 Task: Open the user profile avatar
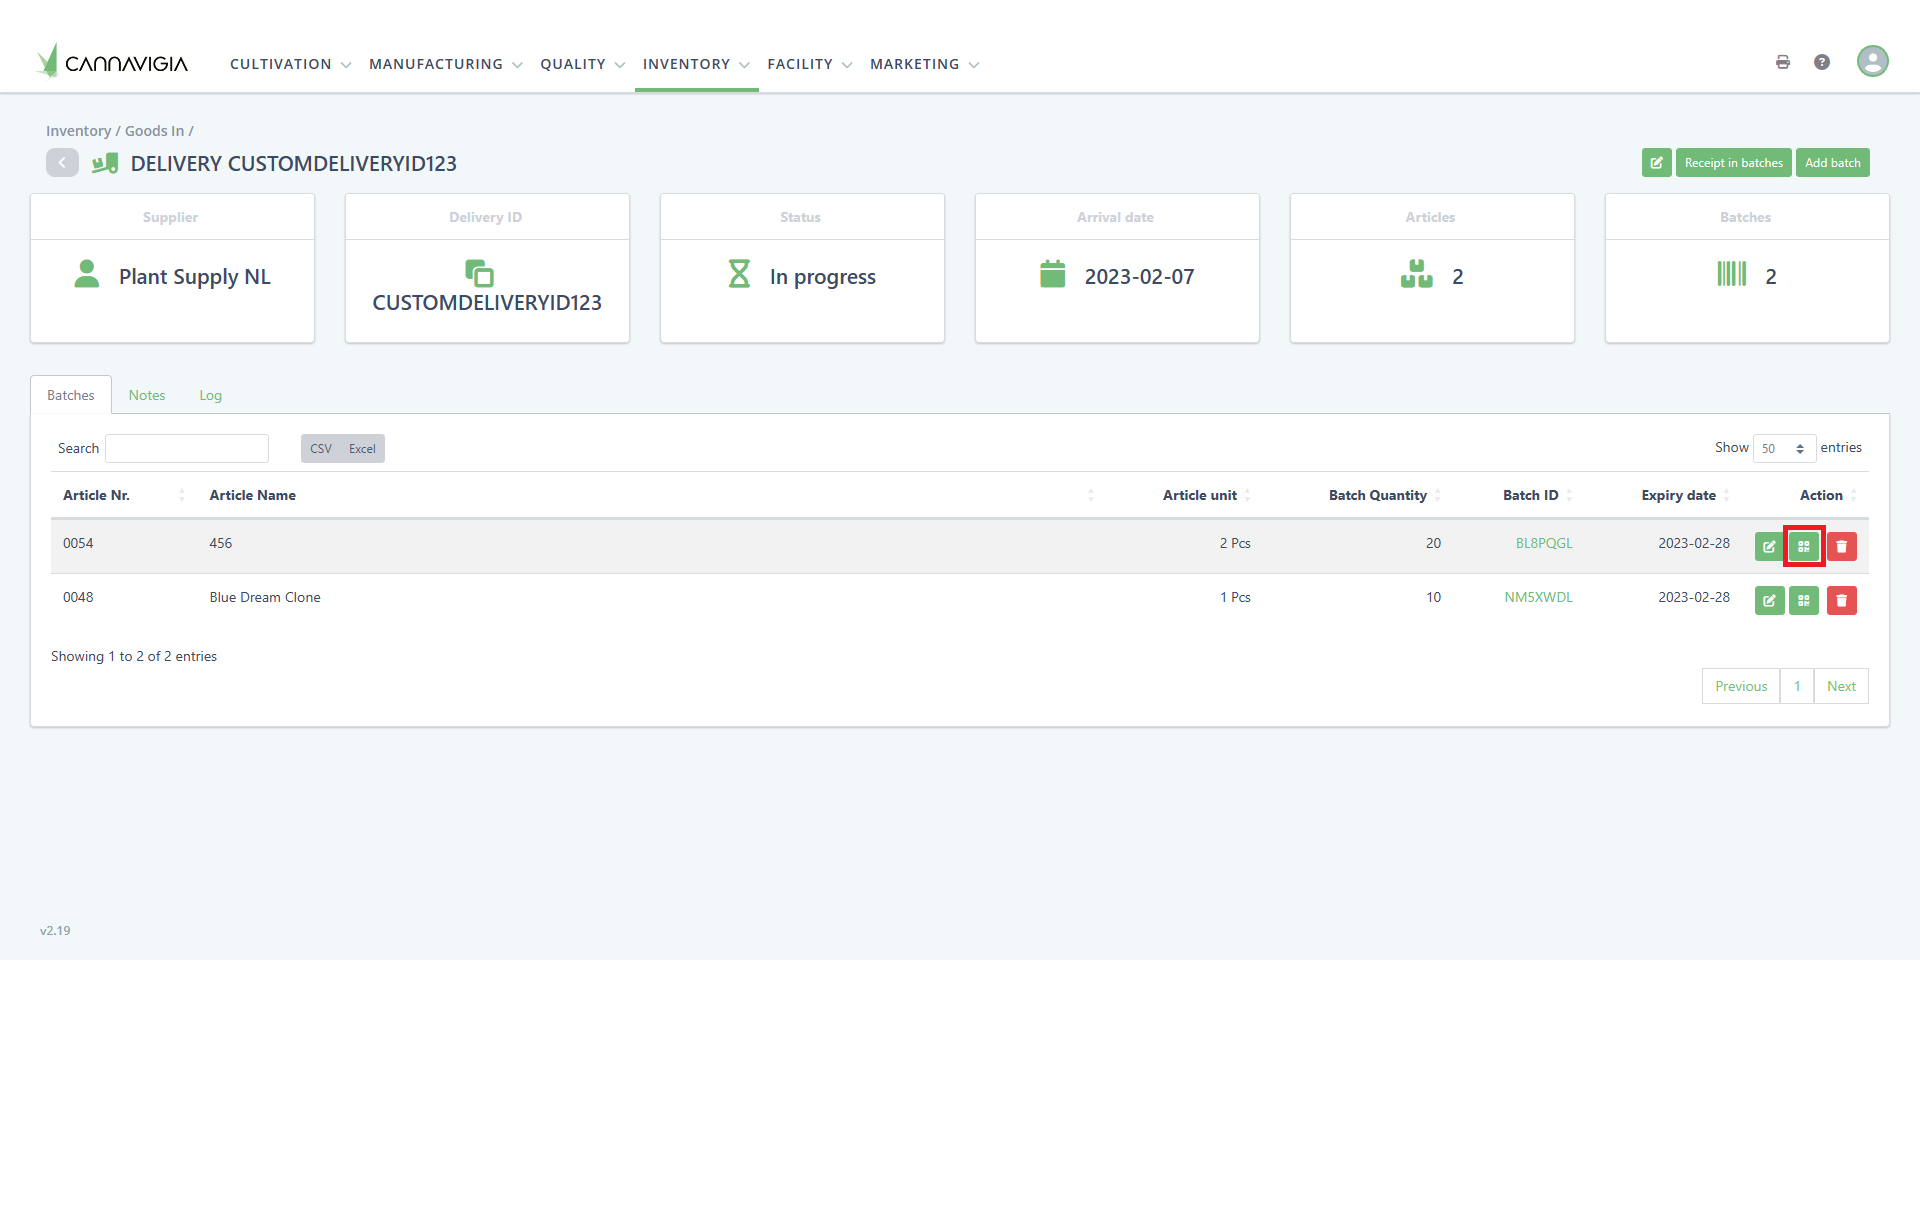pos(1872,61)
